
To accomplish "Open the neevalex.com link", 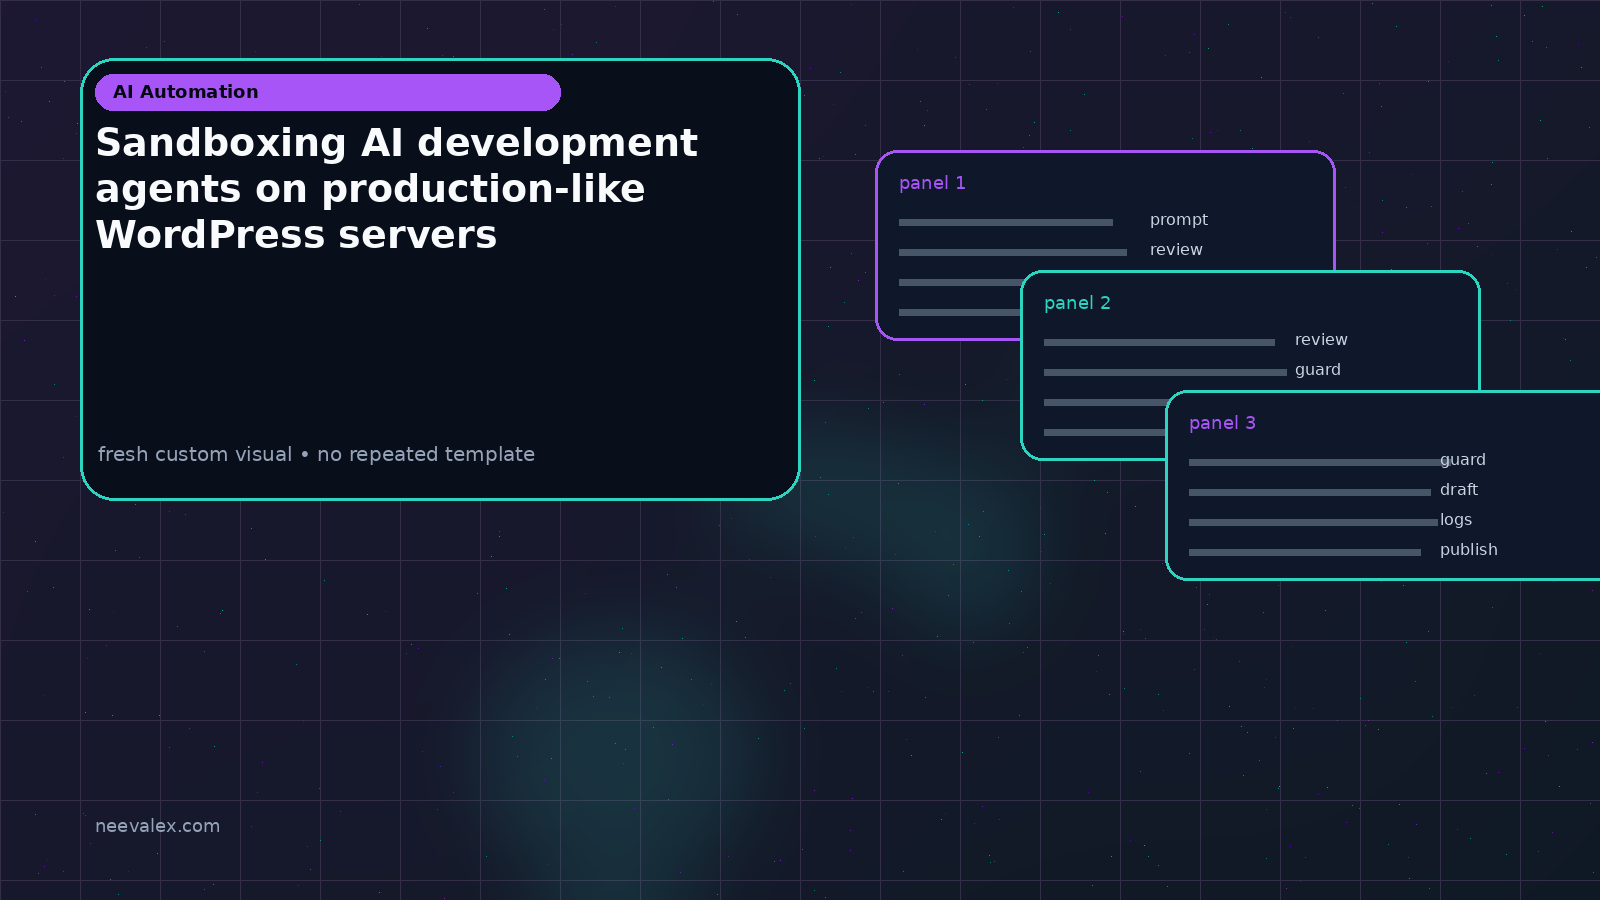I will click(157, 826).
